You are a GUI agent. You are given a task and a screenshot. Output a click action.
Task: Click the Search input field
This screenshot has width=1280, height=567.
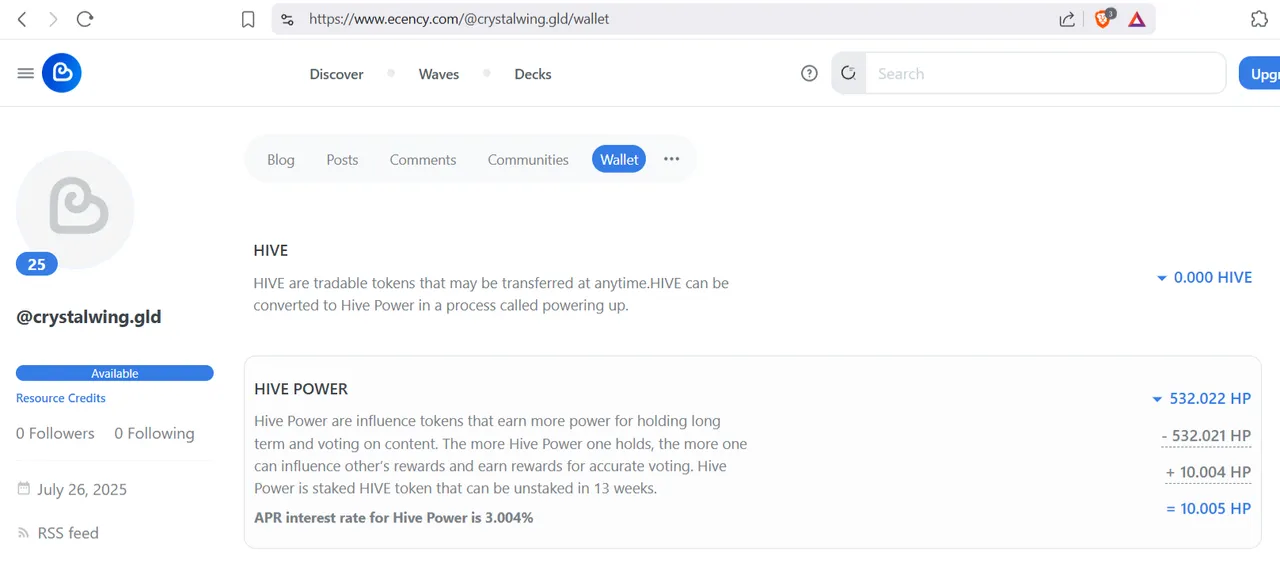click(1045, 73)
